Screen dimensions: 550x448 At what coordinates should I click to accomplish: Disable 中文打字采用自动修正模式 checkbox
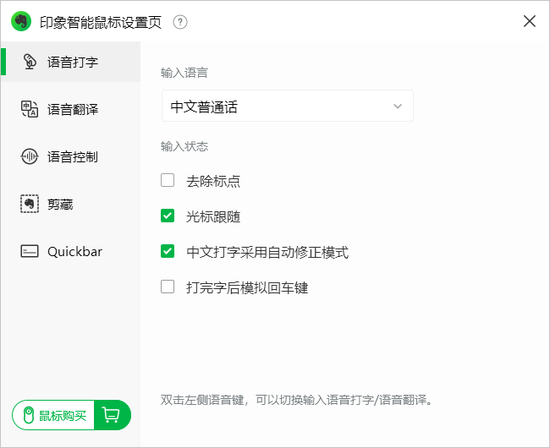(x=168, y=251)
